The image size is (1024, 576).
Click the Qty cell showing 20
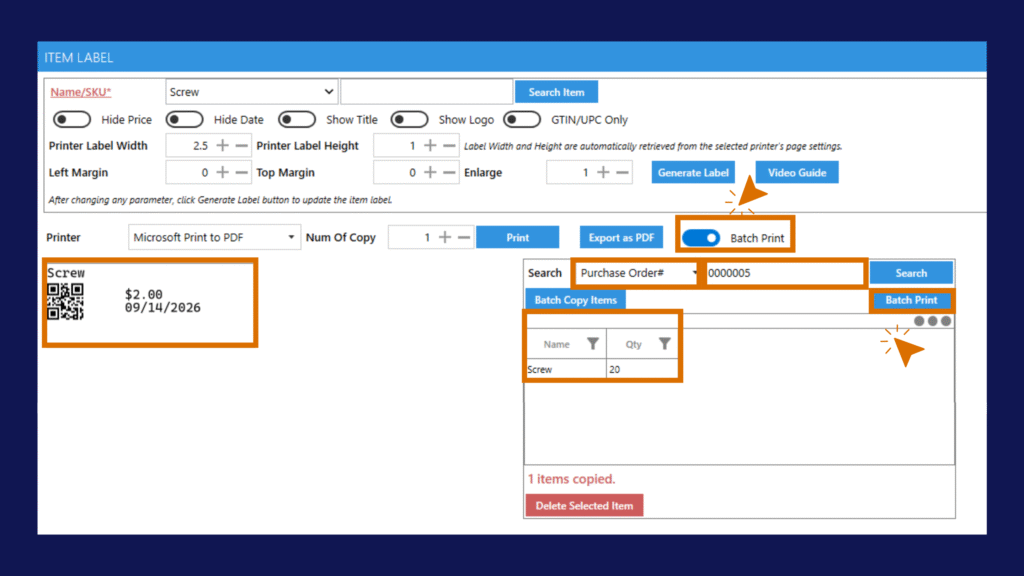[642, 370]
